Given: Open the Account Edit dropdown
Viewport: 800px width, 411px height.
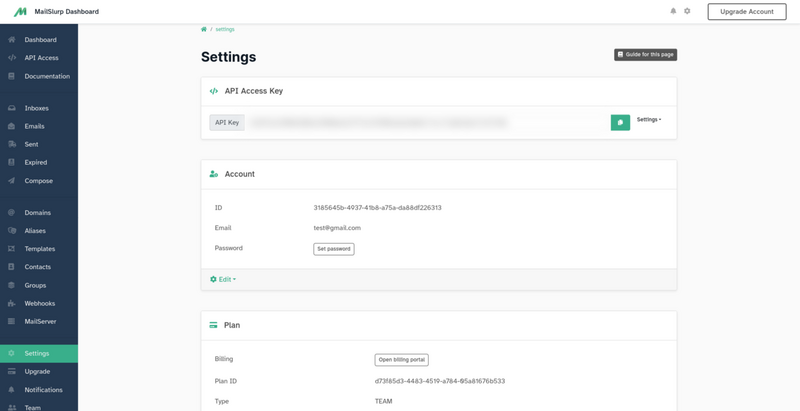Looking at the screenshot, I should coord(224,280).
